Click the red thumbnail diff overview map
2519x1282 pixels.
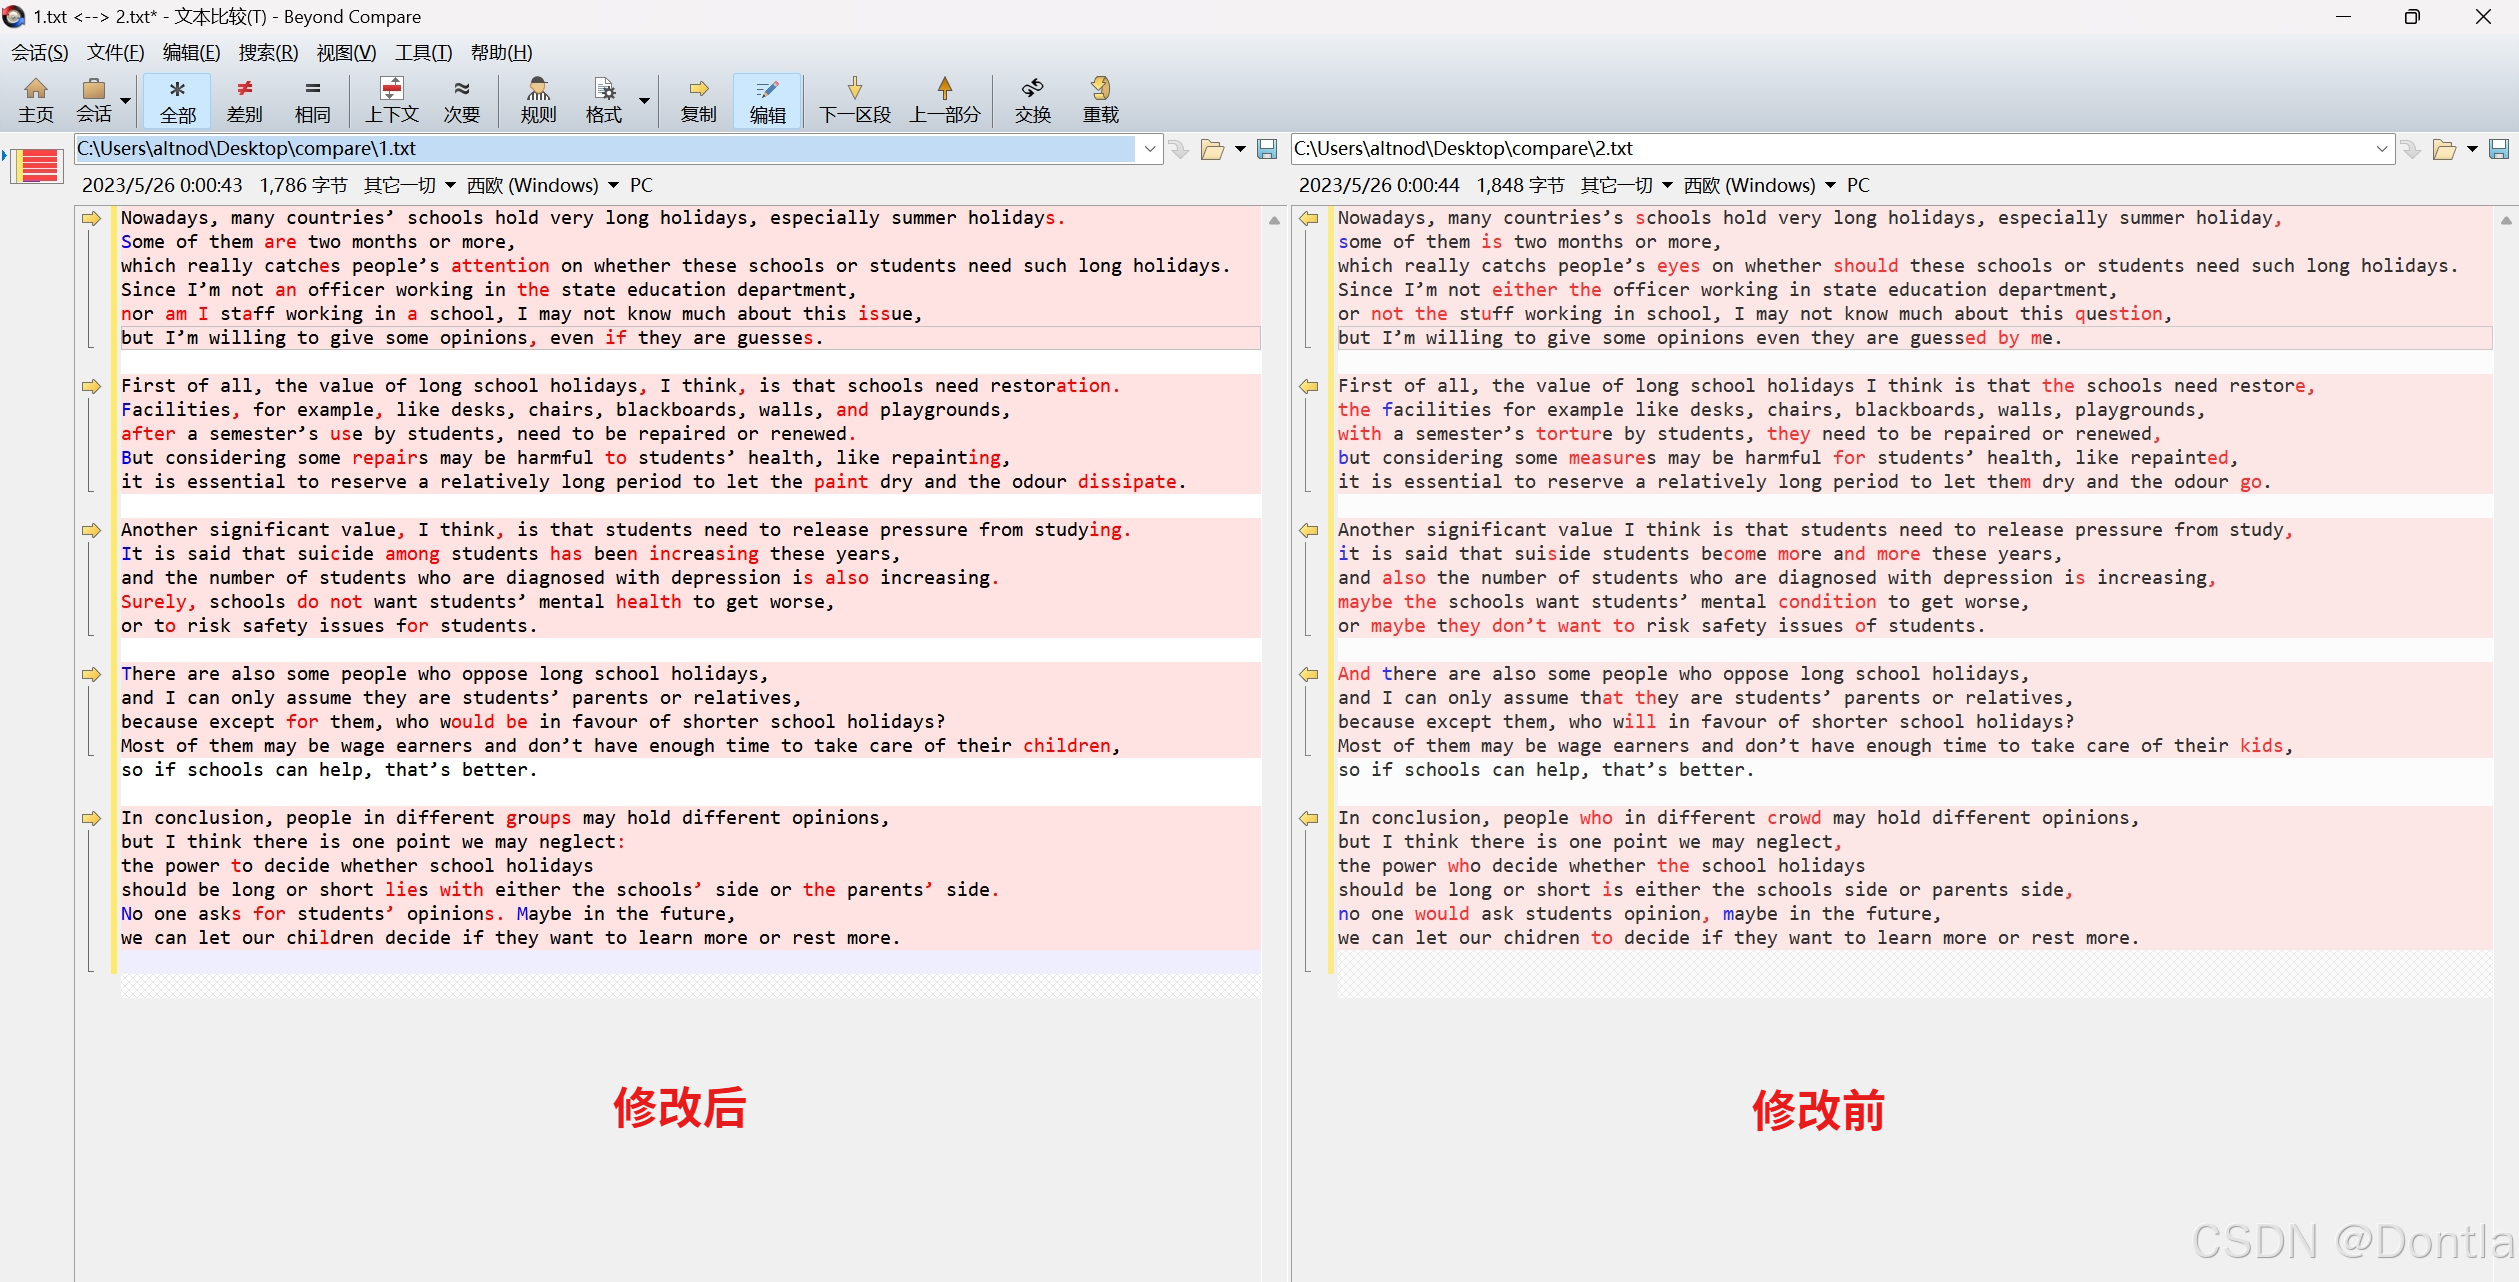coord(38,165)
